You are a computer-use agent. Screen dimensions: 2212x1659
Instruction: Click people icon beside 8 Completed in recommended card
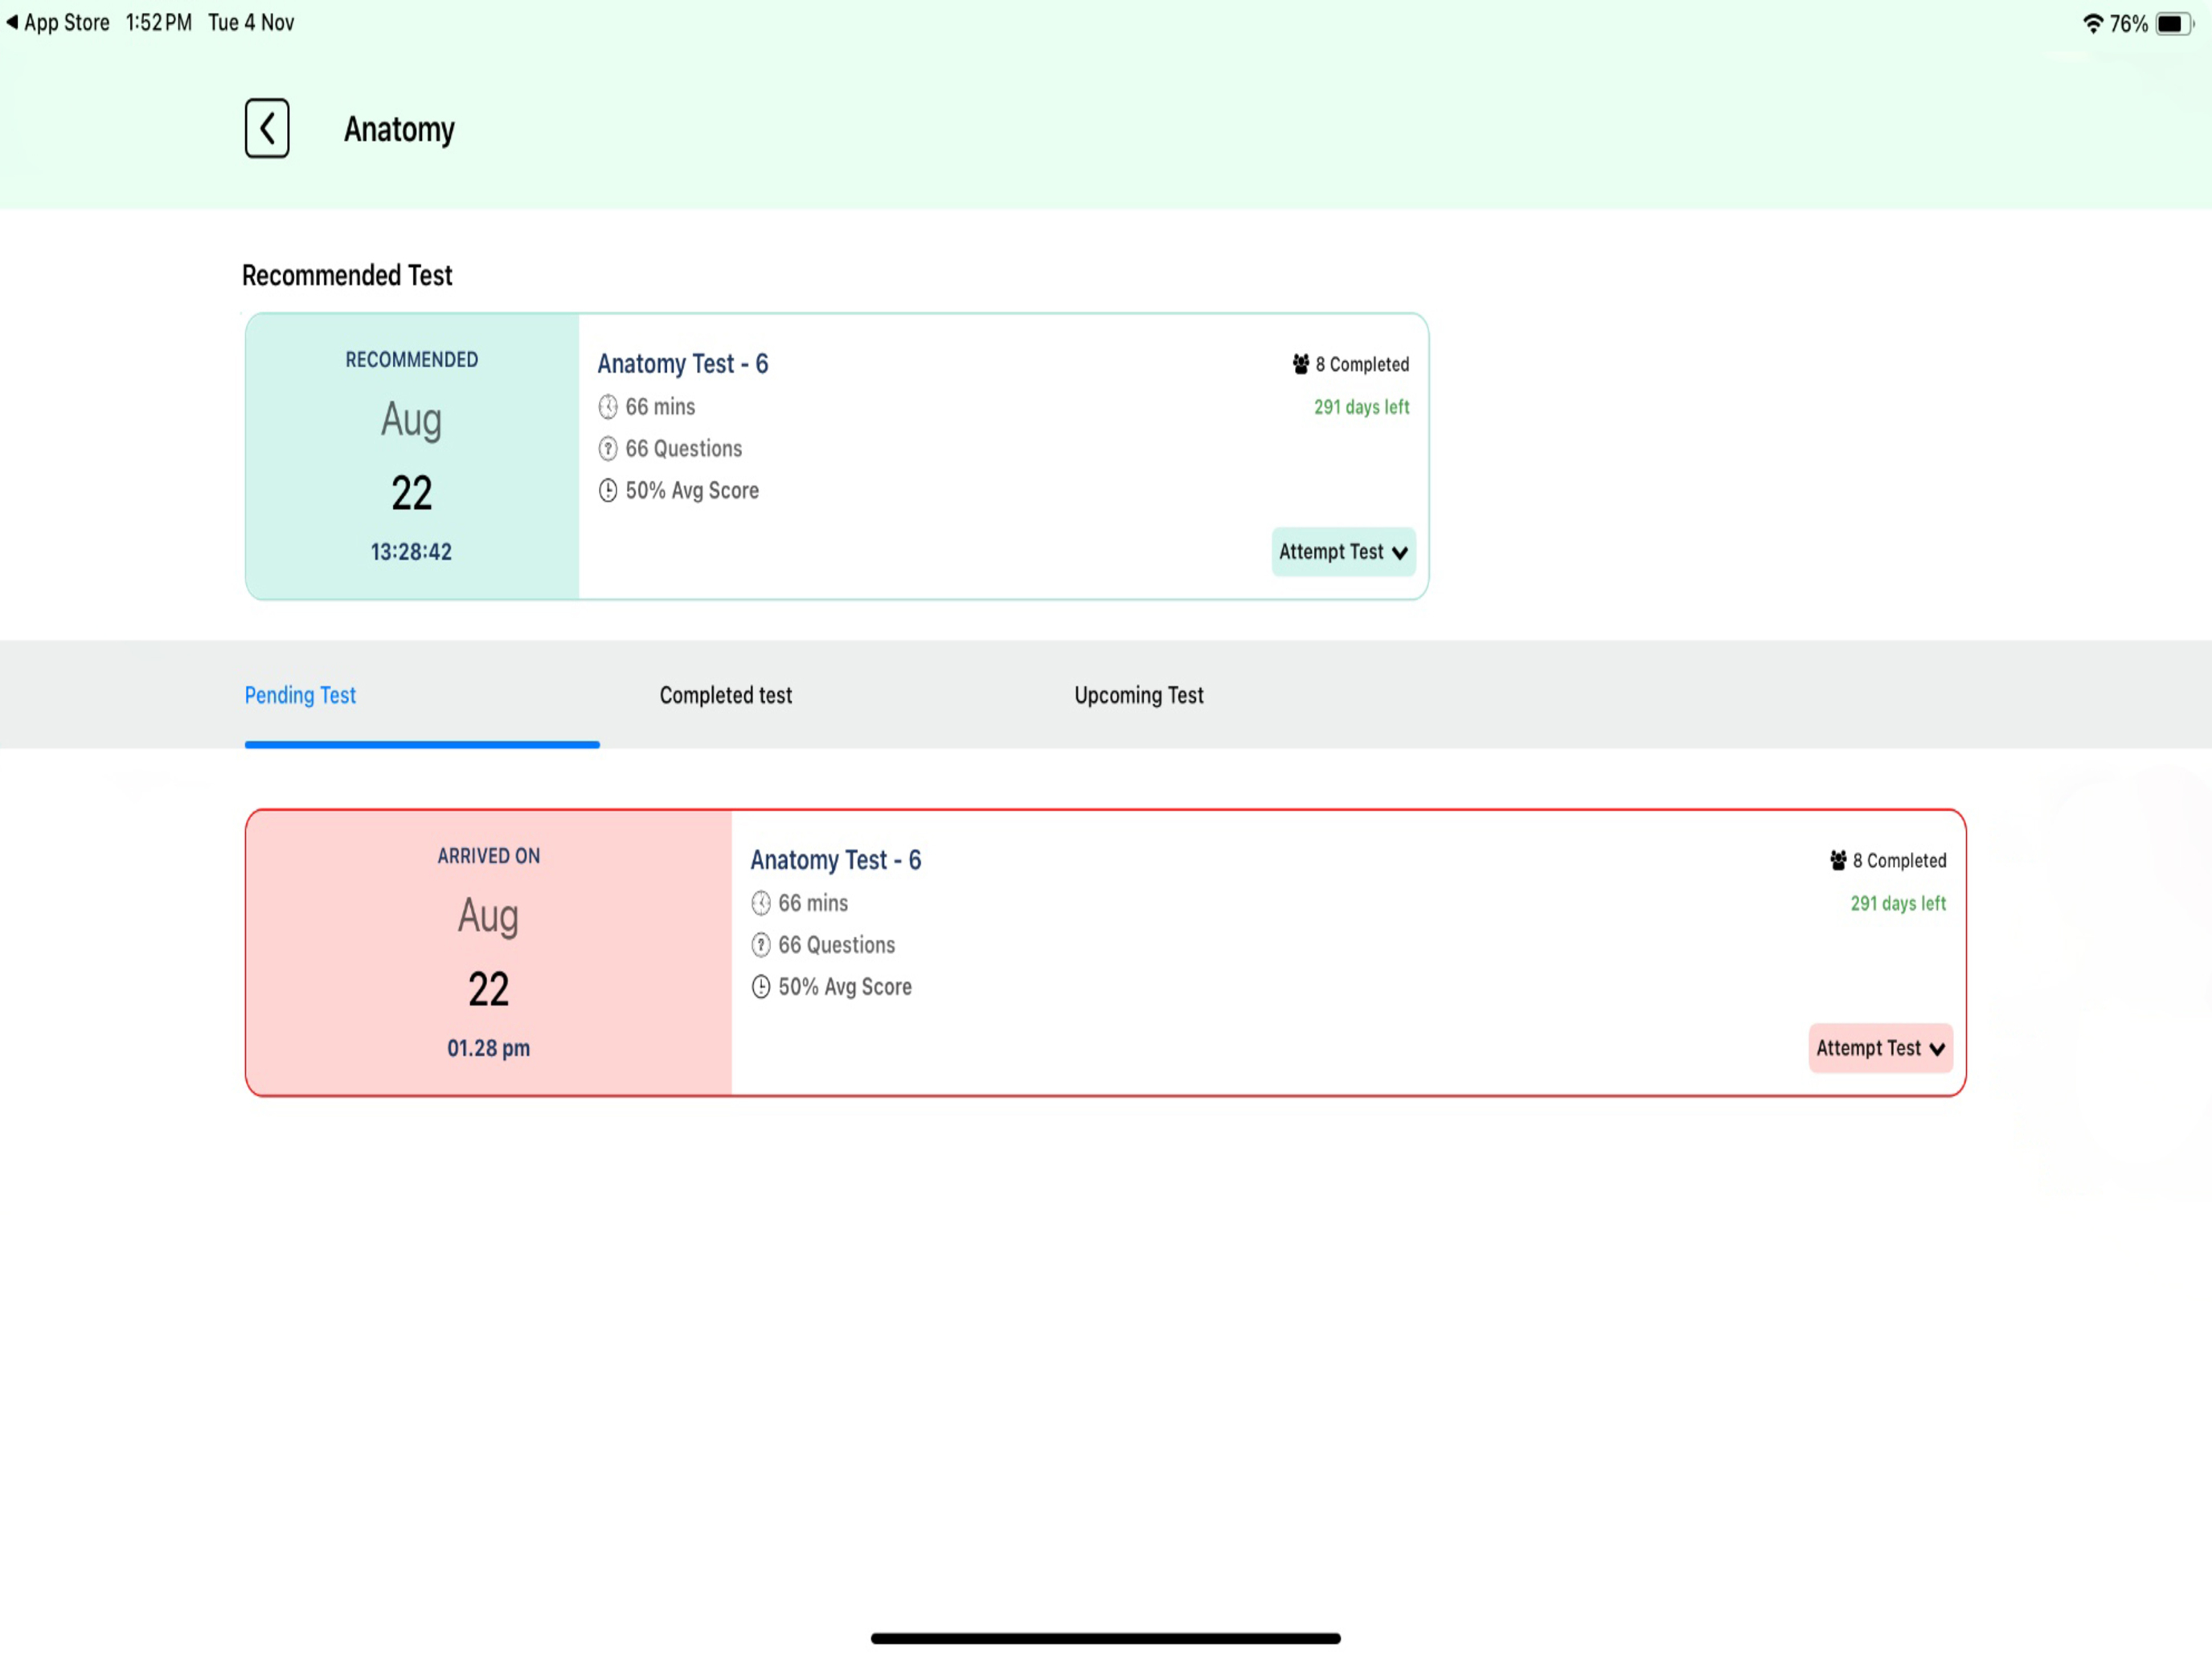point(1300,364)
